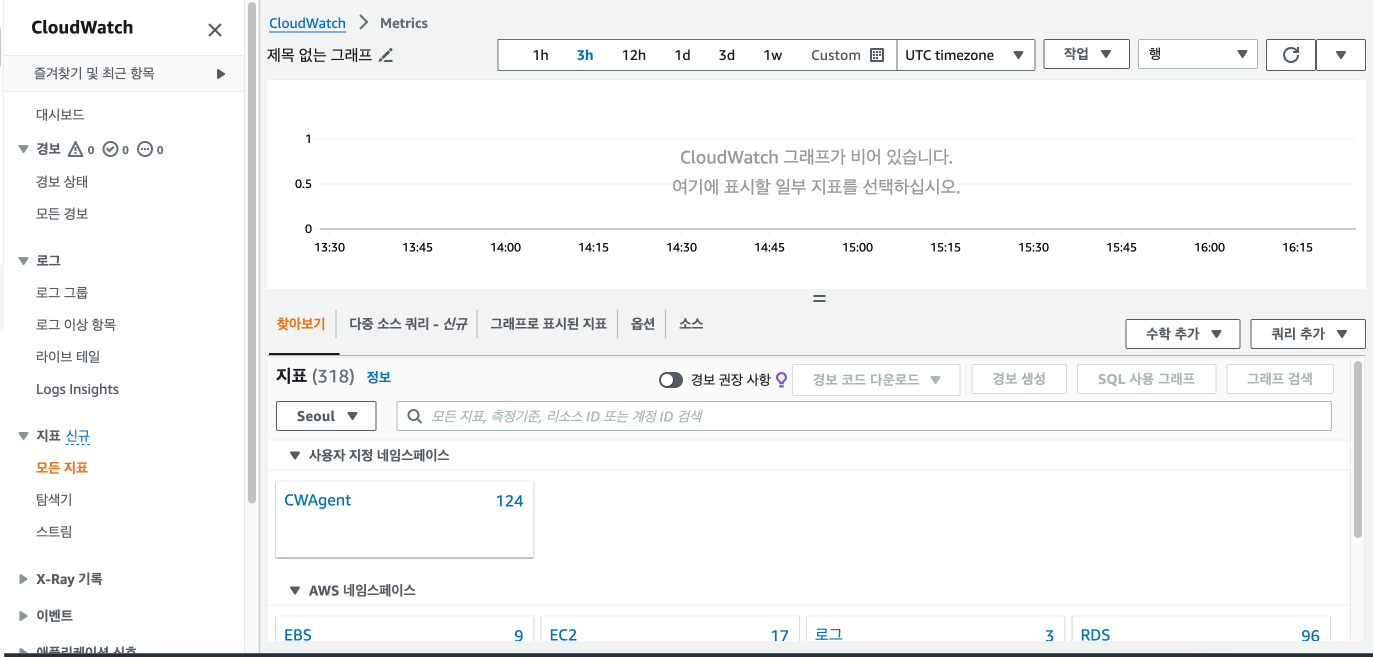The width and height of the screenshot is (1373, 657).
Task: Open the Dashboards (대시보드) sidebar item
Action: [60, 115]
